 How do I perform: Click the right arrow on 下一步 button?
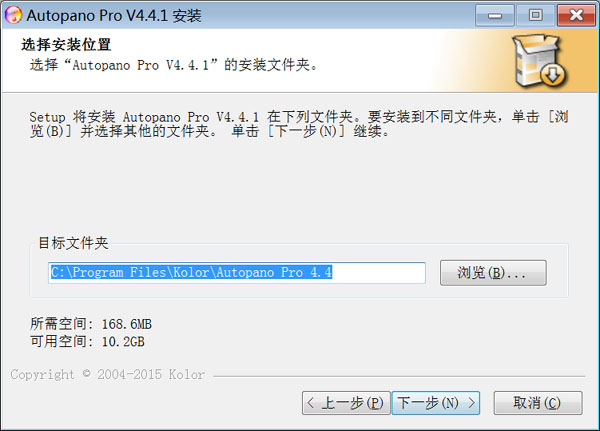point(471,403)
